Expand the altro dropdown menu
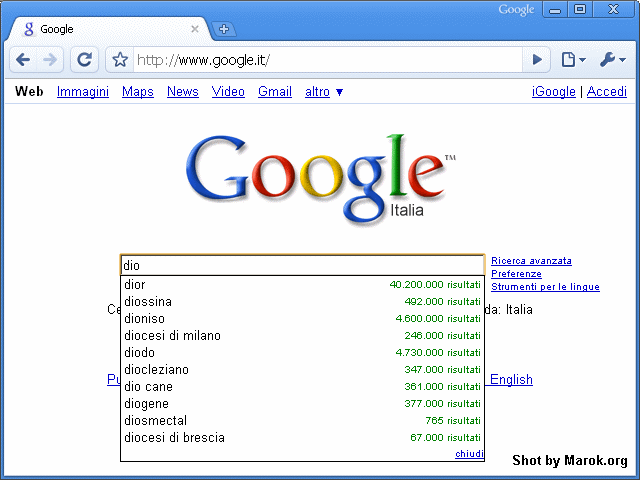 [324, 91]
